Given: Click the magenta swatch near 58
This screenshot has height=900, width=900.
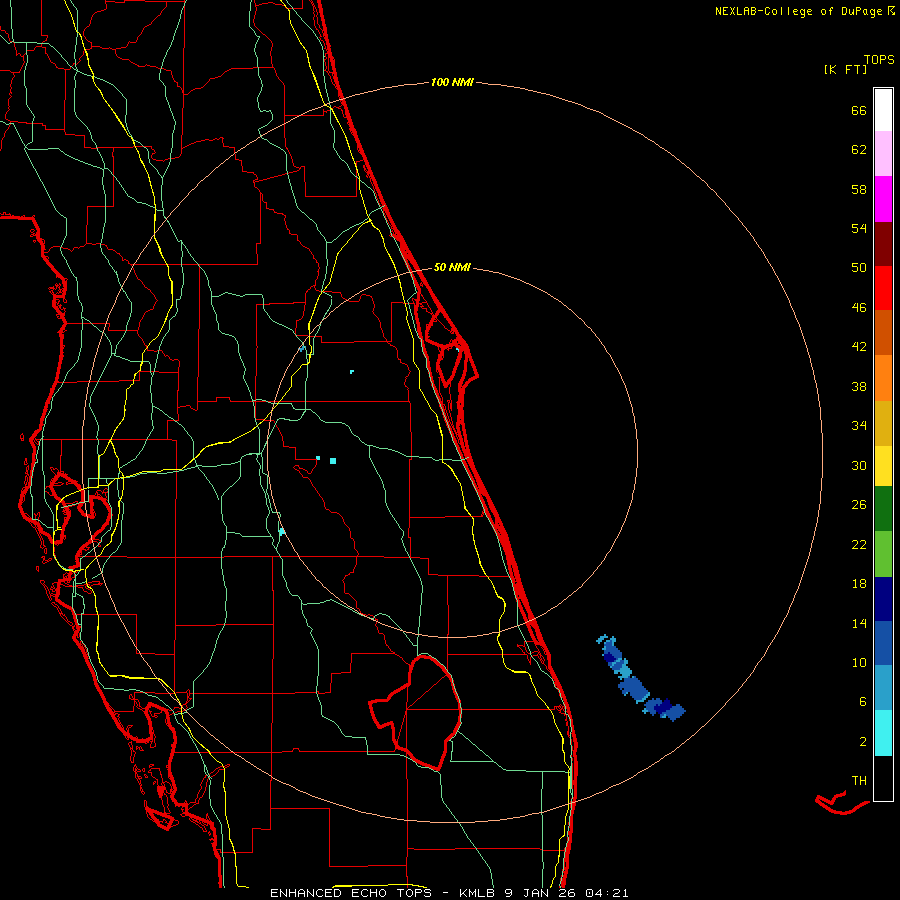Looking at the screenshot, I should 883,199.
